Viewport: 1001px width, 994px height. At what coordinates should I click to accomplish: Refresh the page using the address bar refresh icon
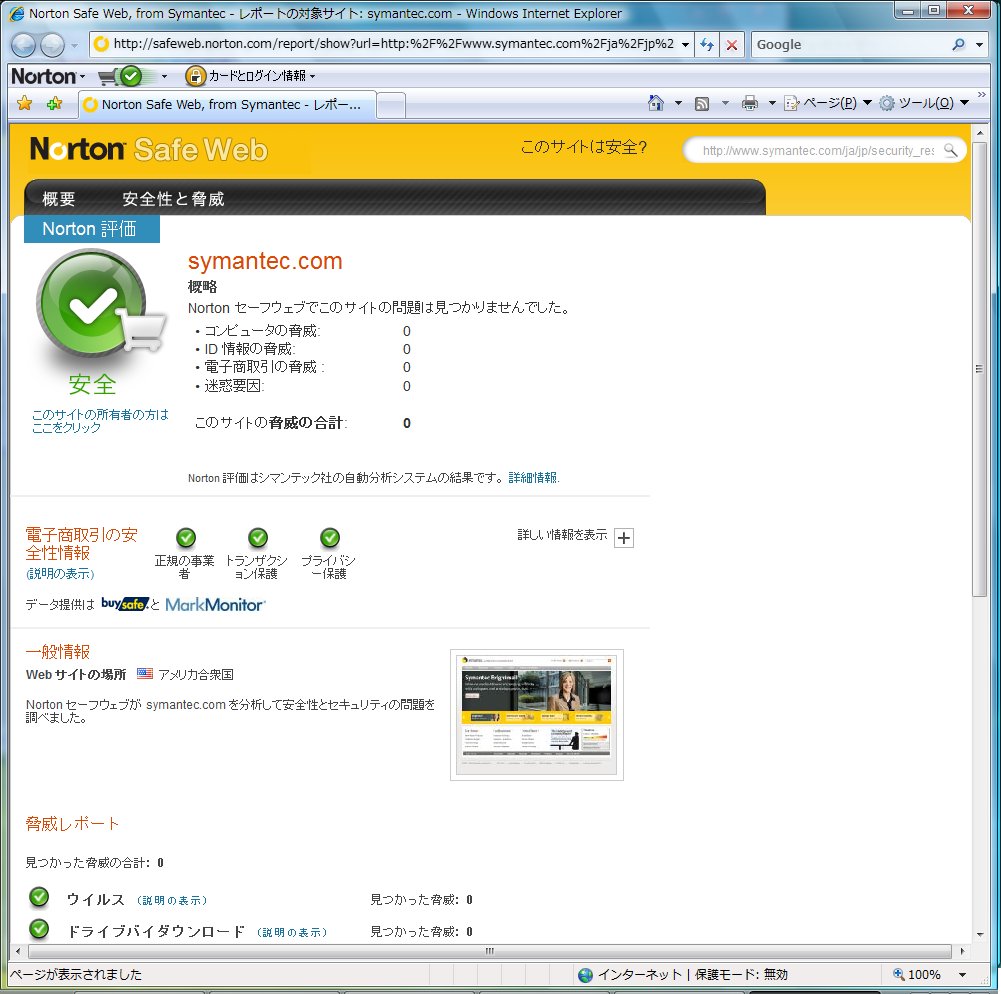[707, 45]
